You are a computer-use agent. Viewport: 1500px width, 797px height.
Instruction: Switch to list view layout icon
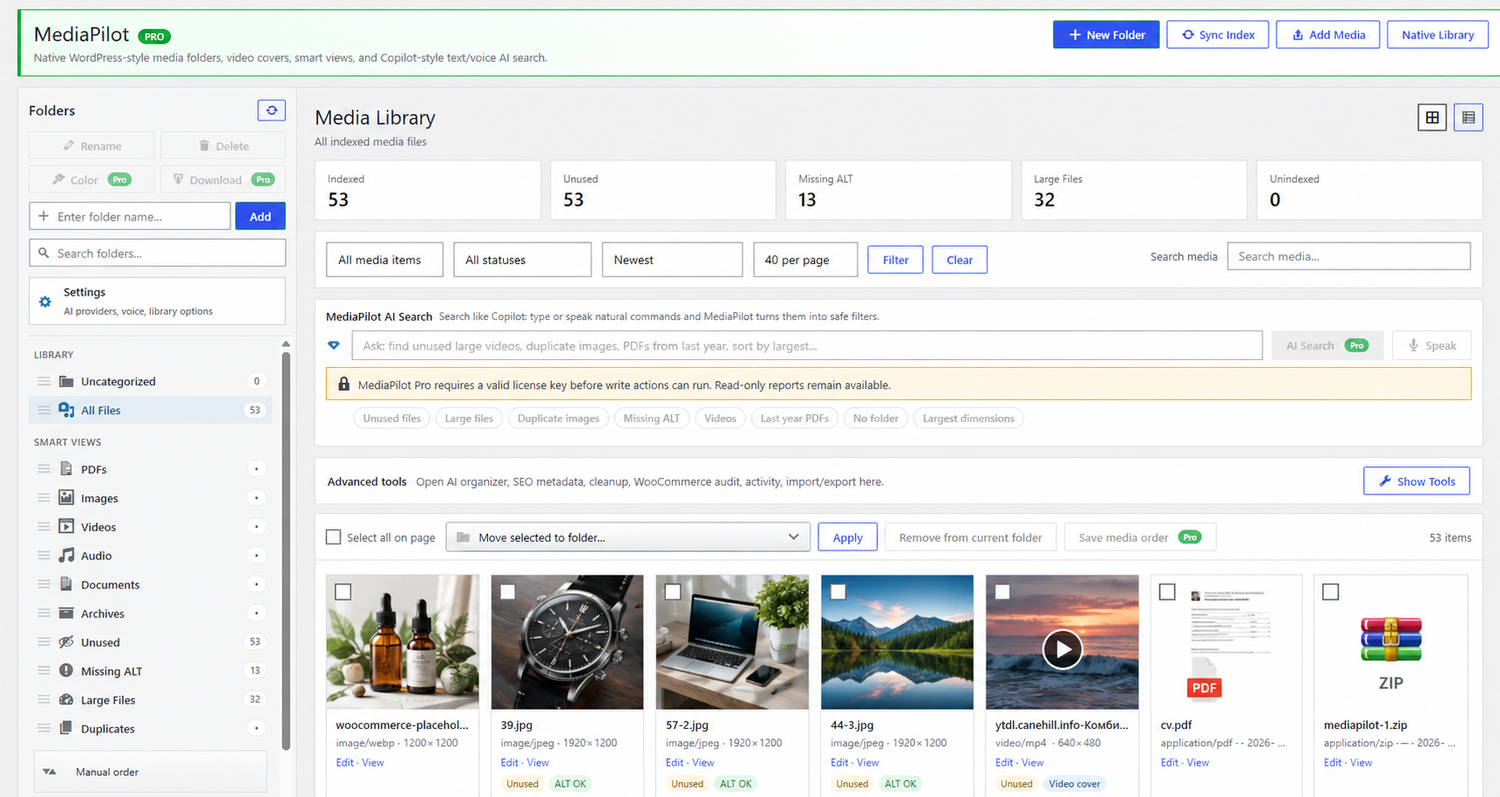[x=1468, y=118]
